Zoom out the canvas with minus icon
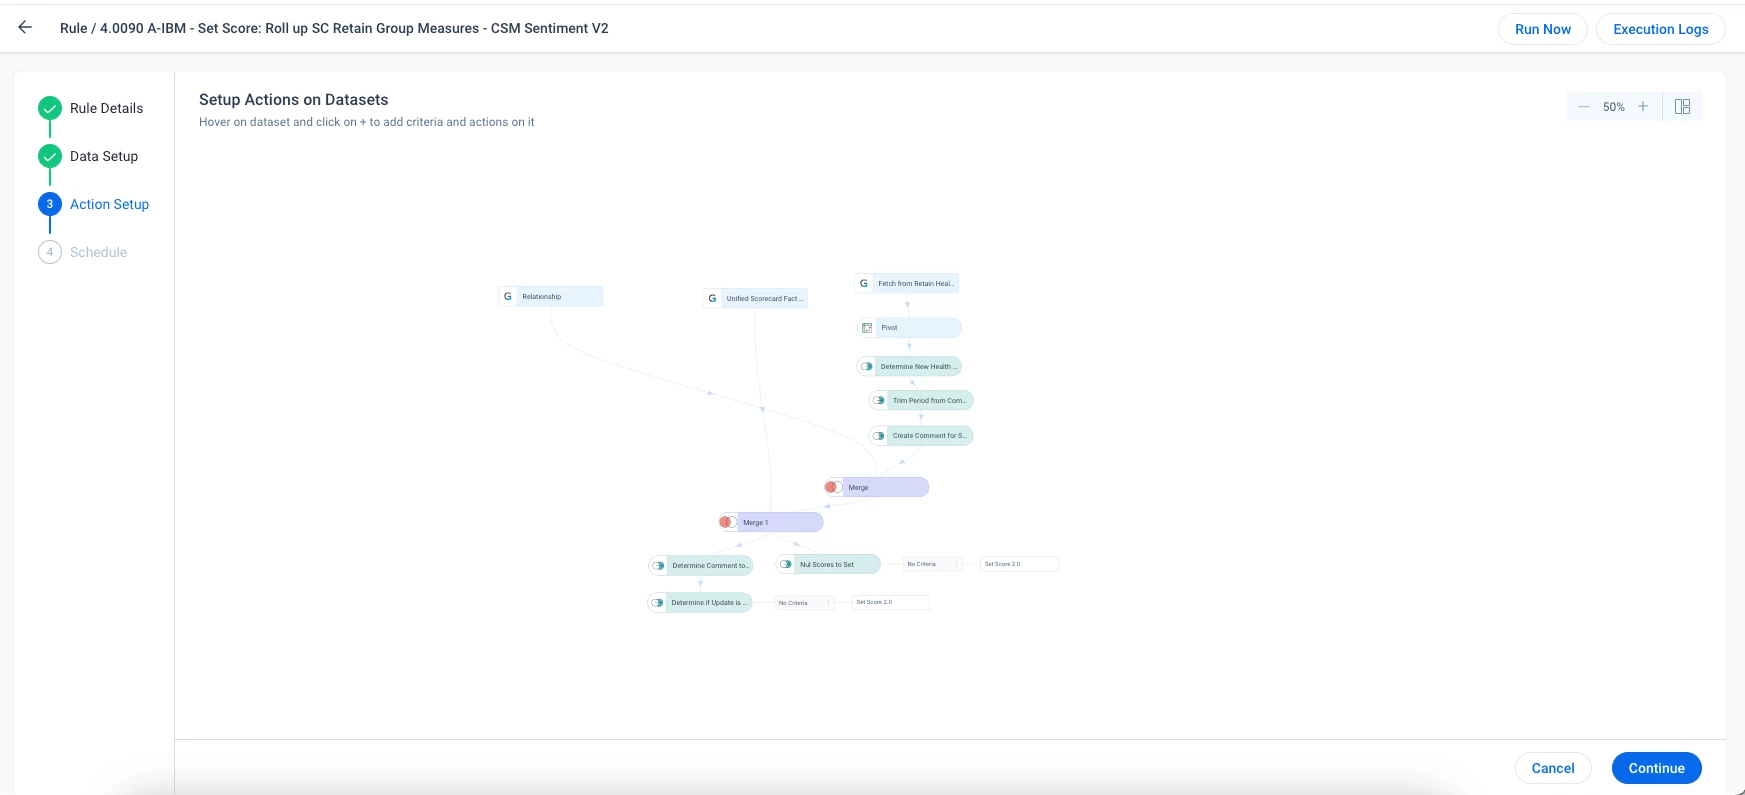This screenshot has height=795, width=1745. pyautogui.click(x=1583, y=107)
